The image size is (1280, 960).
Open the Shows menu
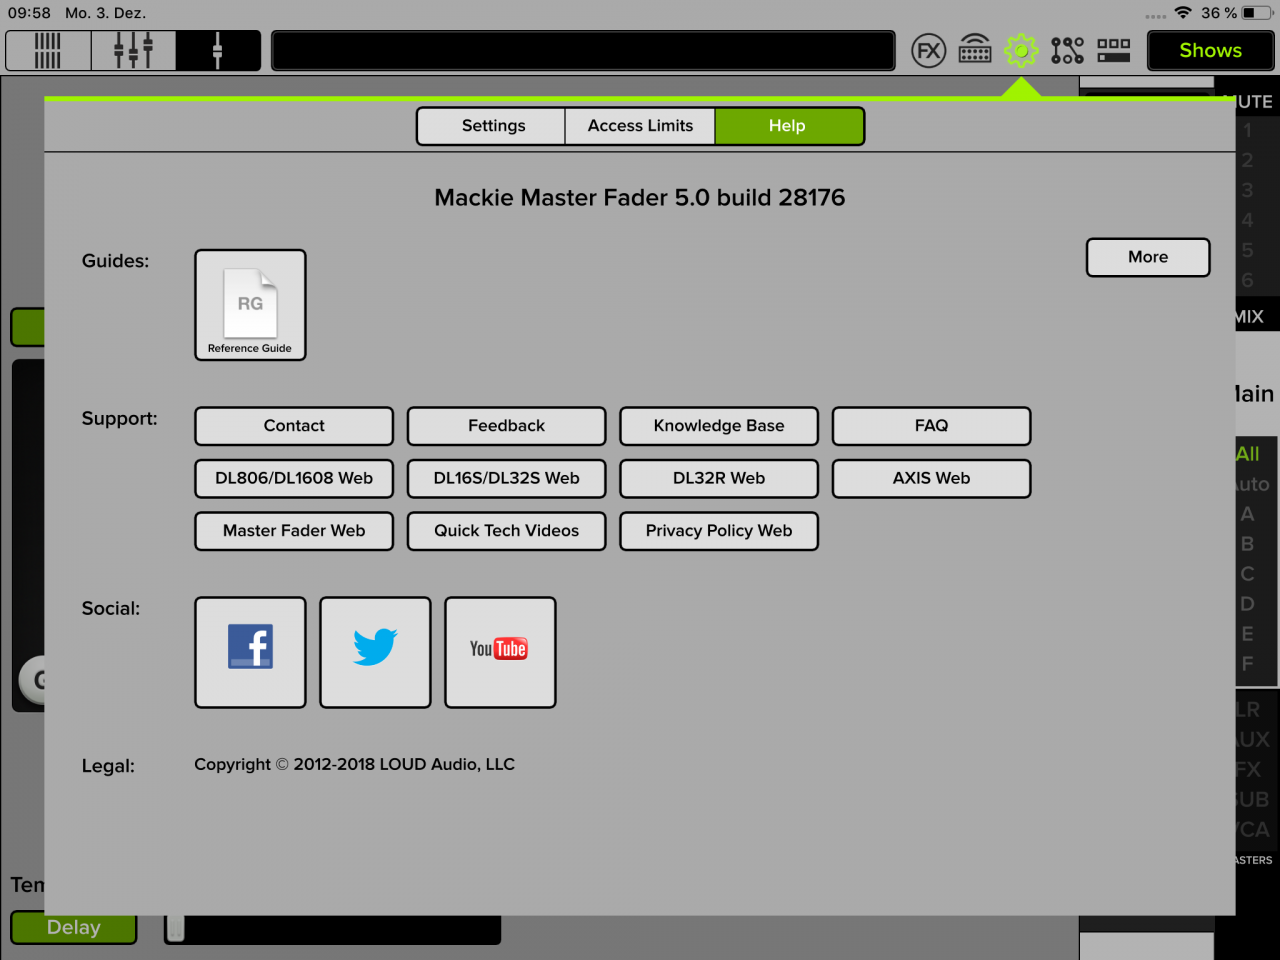[x=1210, y=51]
